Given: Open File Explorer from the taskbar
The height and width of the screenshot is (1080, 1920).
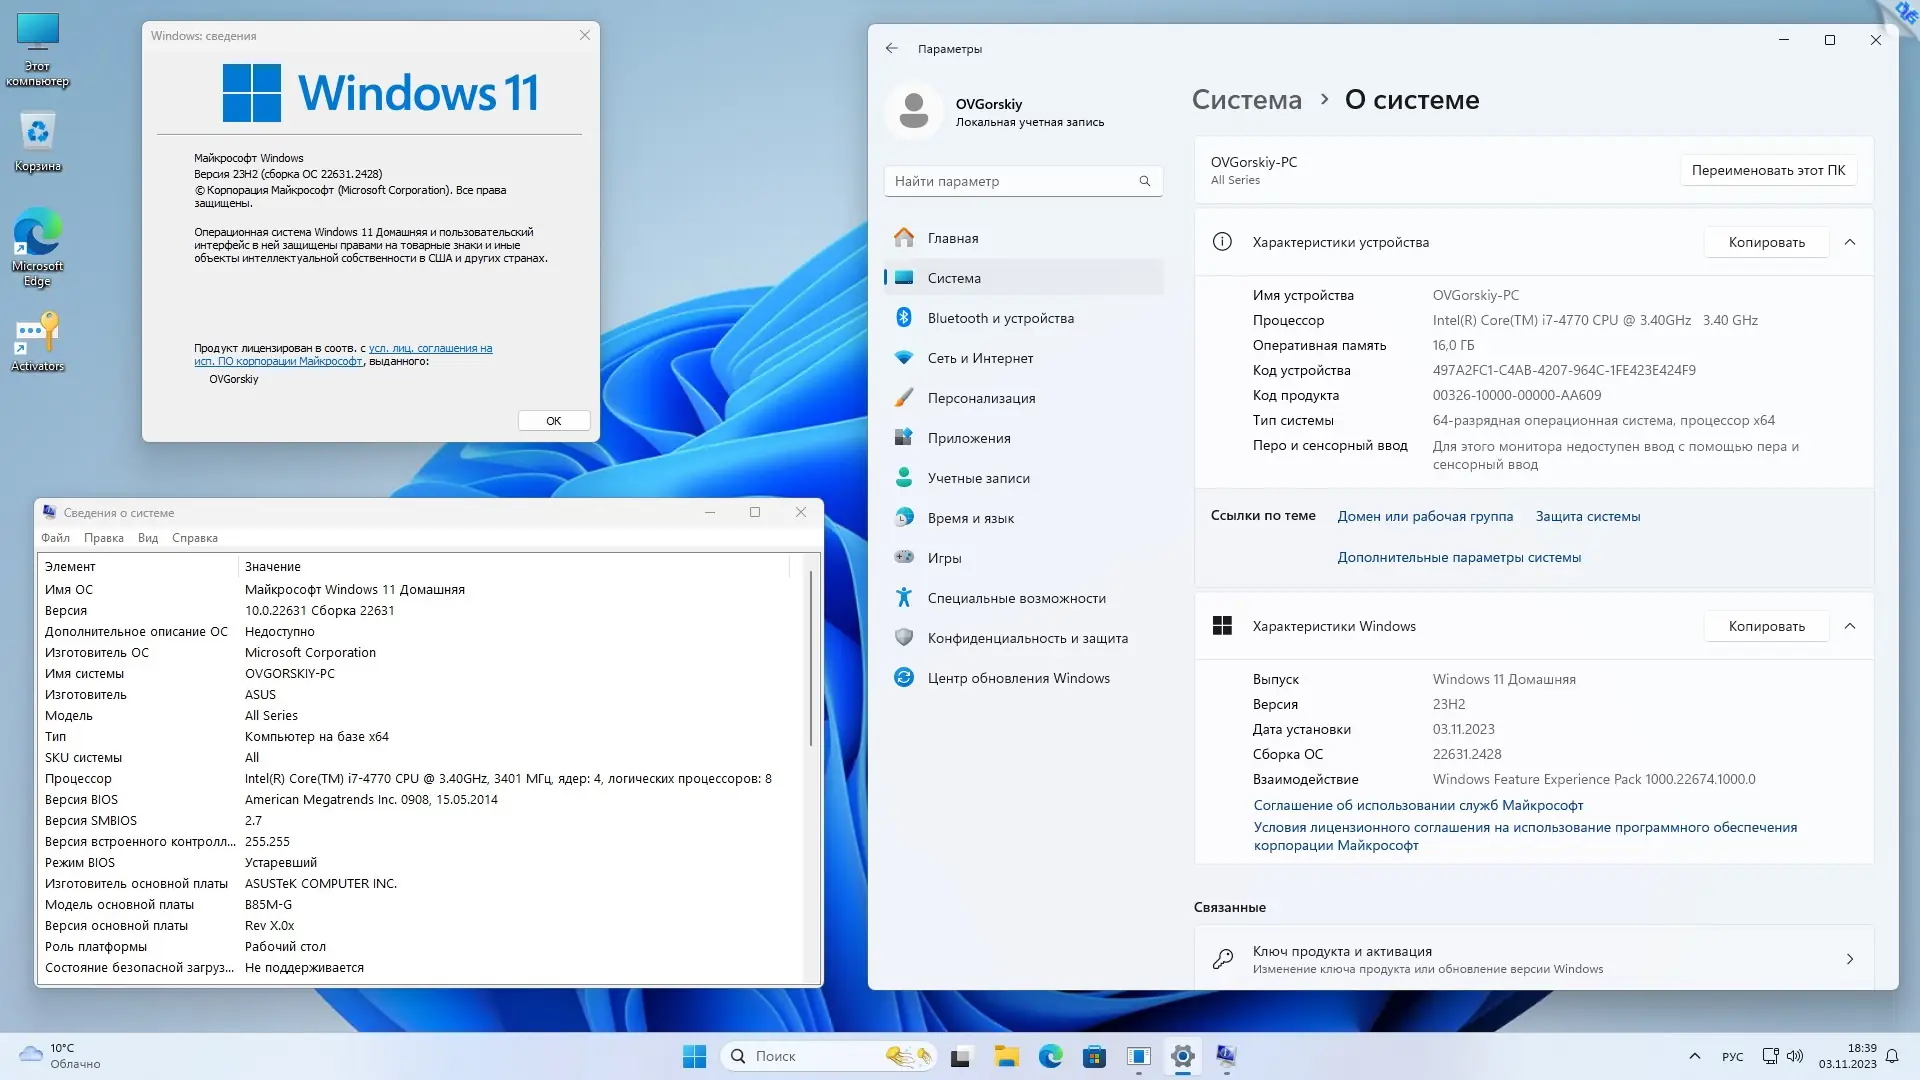Looking at the screenshot, I should click(1007, 1056).
